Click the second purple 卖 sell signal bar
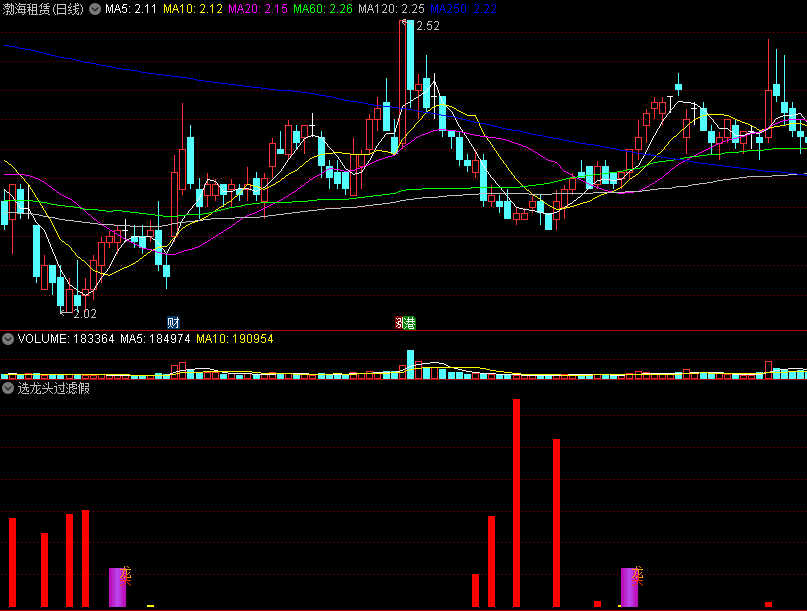 (x=629, y=587)
